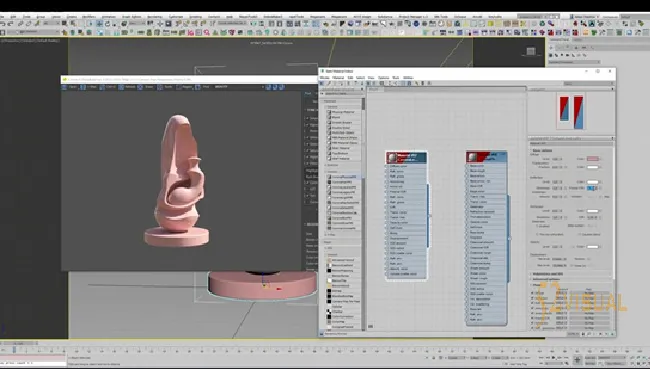Open the BEAUTY render element dropdown
The height and width of the screenshot is (369, 650).
(239, 87)
